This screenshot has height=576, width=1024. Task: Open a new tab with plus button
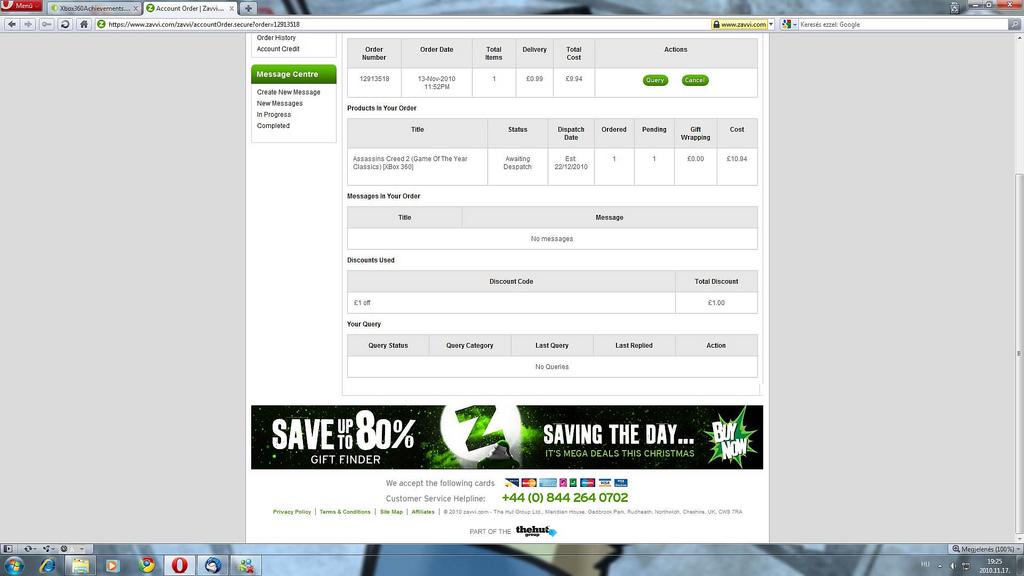pos(248,8)
